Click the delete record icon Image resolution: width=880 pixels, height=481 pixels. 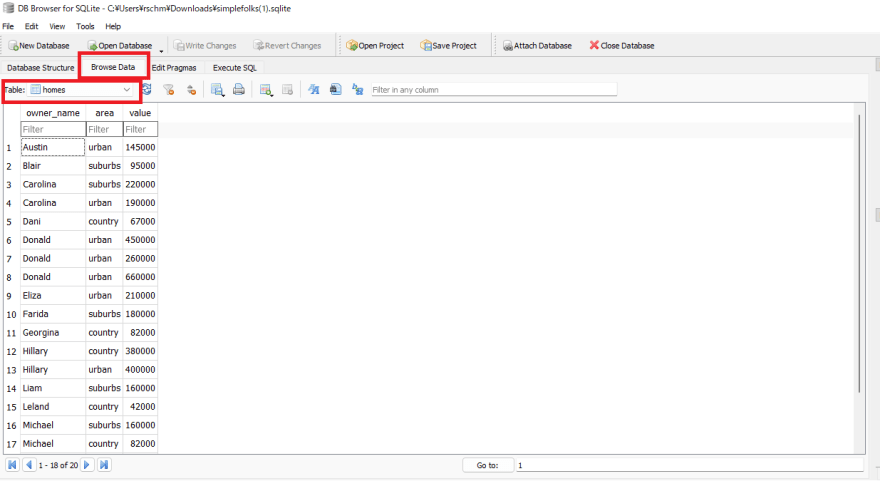tap(287, 89)
